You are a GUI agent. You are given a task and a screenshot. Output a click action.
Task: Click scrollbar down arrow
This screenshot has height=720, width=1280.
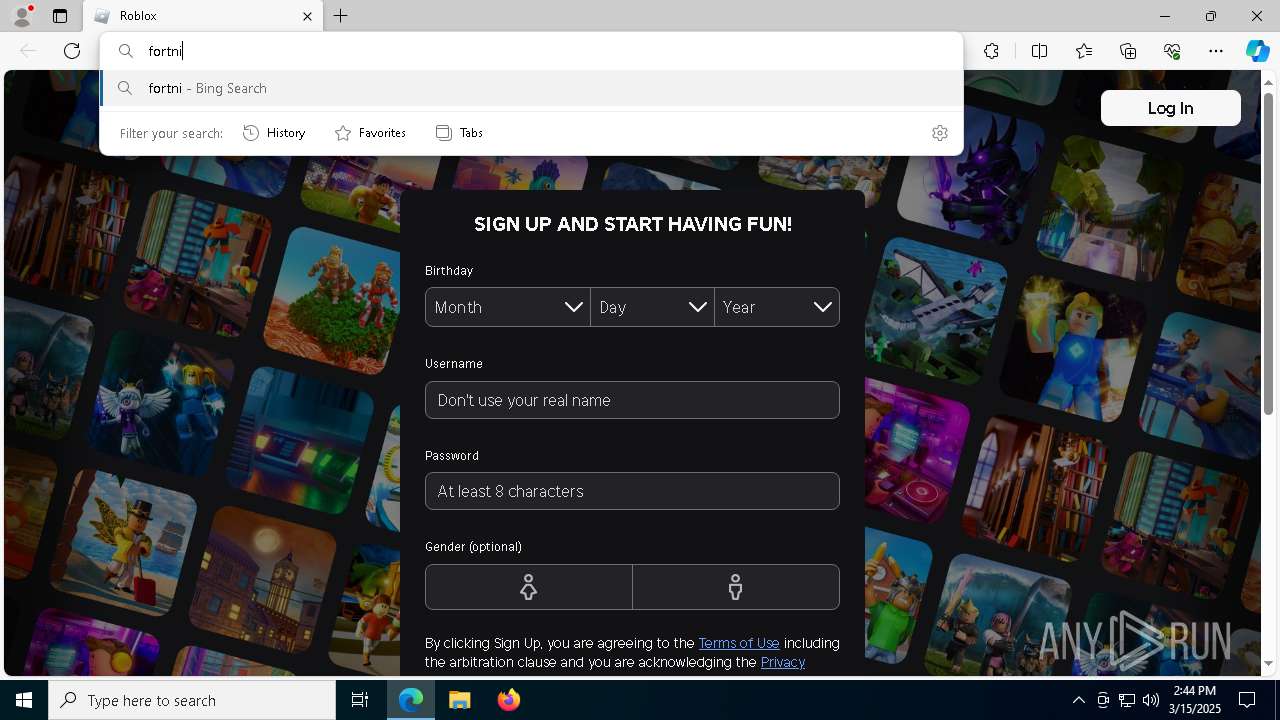1268,663
